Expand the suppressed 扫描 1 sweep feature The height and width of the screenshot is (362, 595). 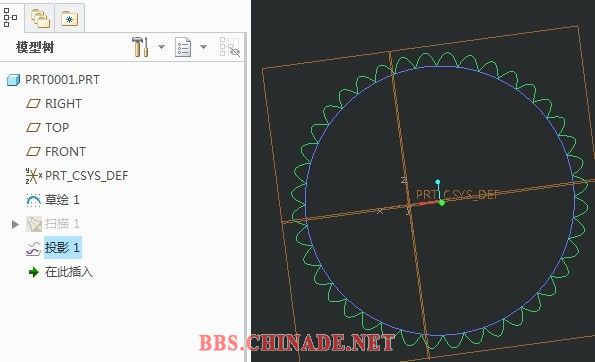(x=16, y=224)
